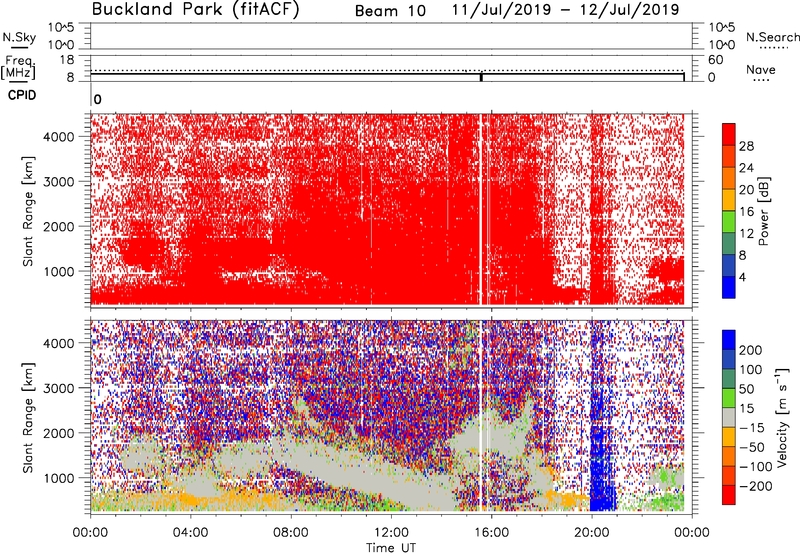This screenshot has width=800, height=554.
Task: Click the "60" Nave tick label
Action: point(715,60)
